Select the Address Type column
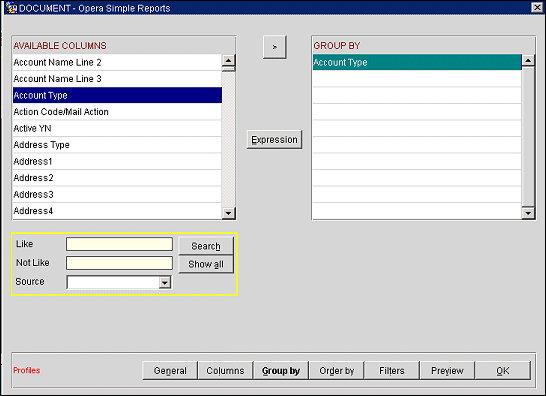The height and width of the screenshot is (396, 546). click(x=117, y=145)
